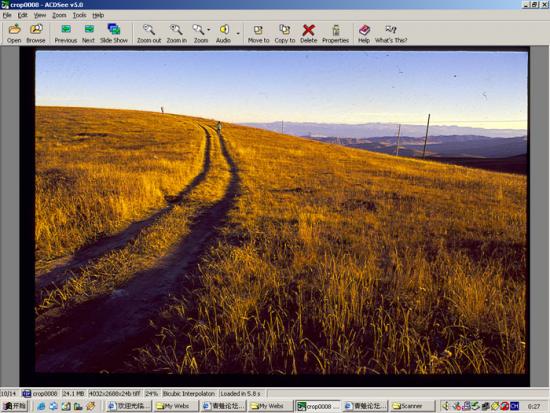Open the View menu
This screenshot has height=413, width=550.
(40, 15)
